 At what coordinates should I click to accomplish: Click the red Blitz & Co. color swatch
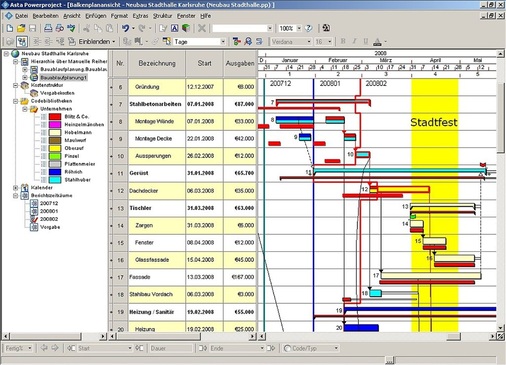pos(55,117)
